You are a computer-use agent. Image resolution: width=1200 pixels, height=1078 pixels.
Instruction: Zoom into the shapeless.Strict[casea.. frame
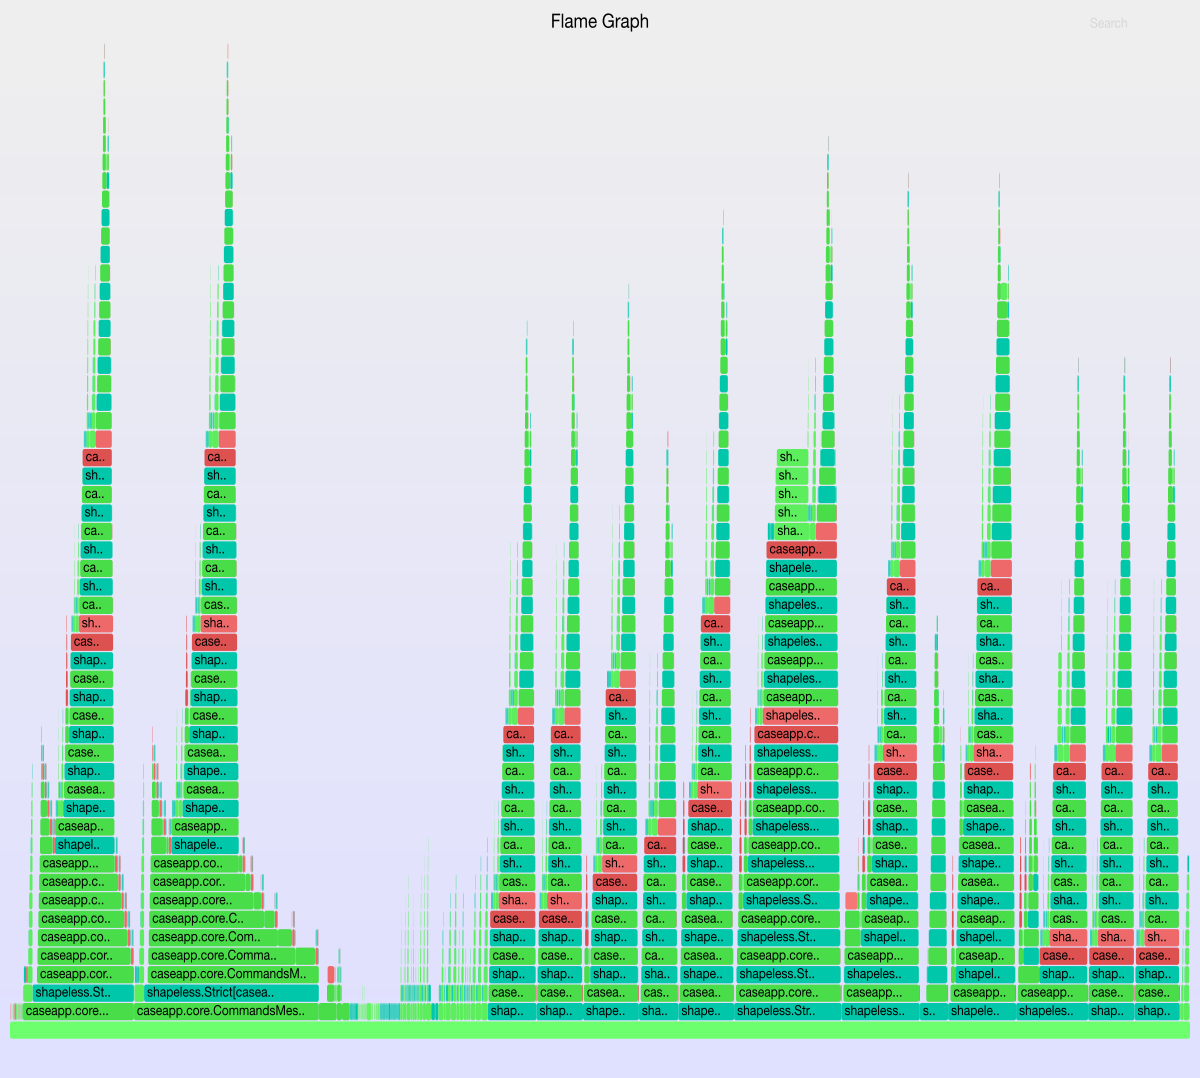[231, 993]
